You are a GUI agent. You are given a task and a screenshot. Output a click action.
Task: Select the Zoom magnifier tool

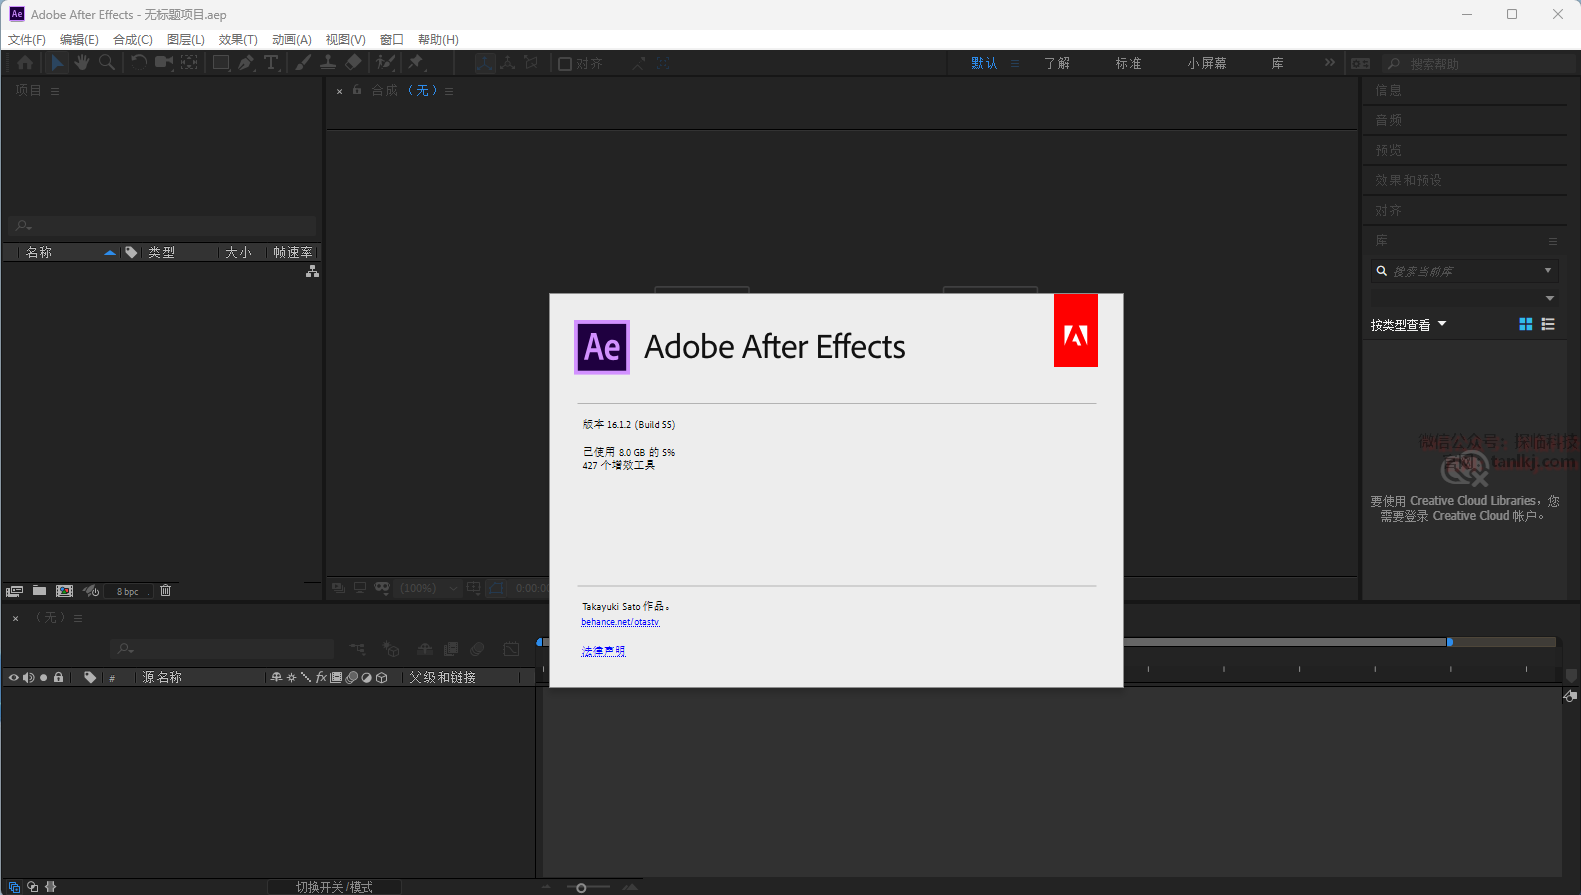point(107,63)
